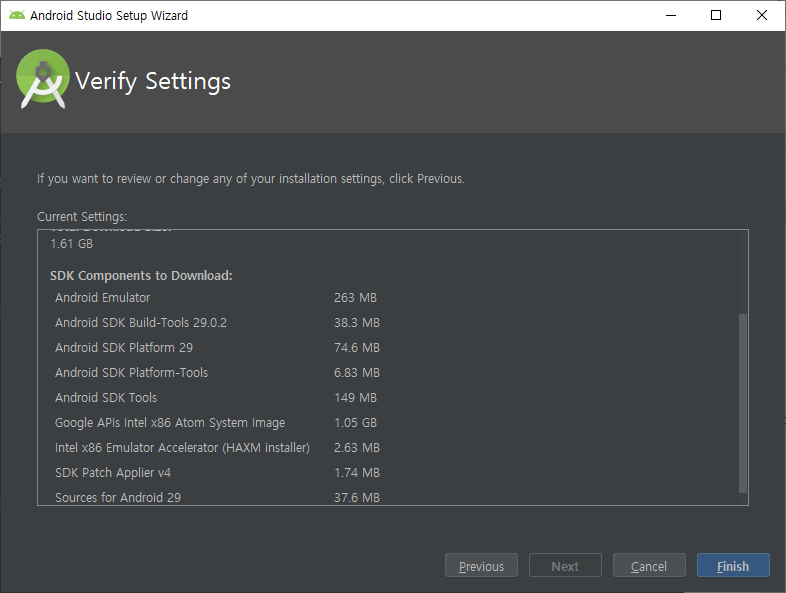Click the Current Settings label
The image size is (786, 593).
coord(82,217)
